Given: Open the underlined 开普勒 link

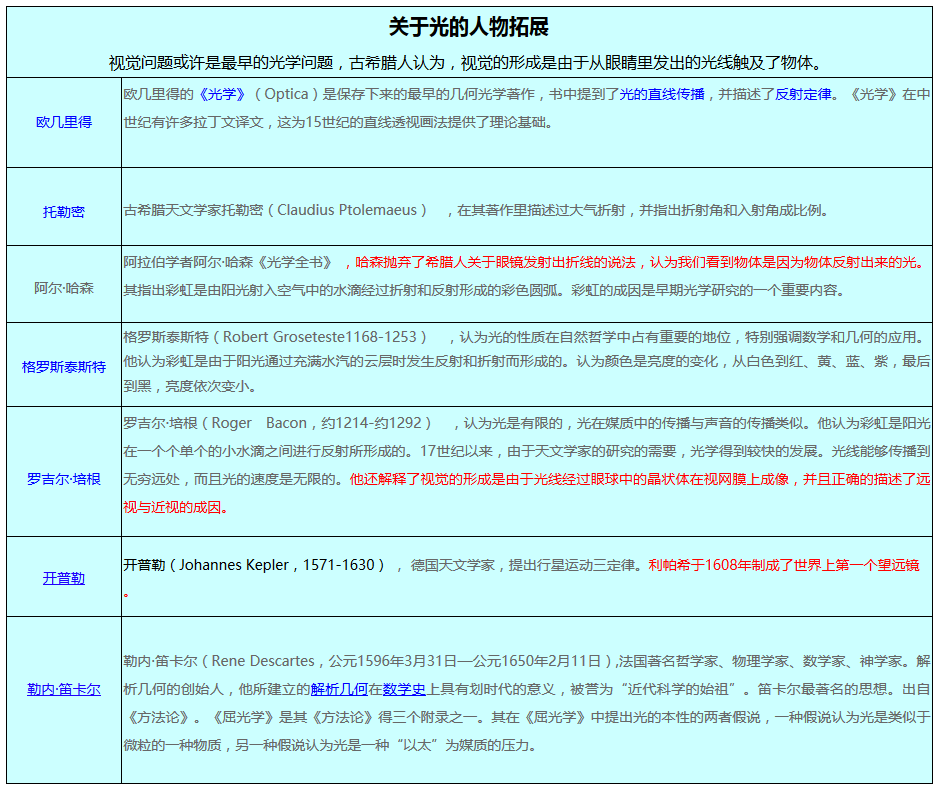Looking at the screenshot, I should (x=64, y=578).
